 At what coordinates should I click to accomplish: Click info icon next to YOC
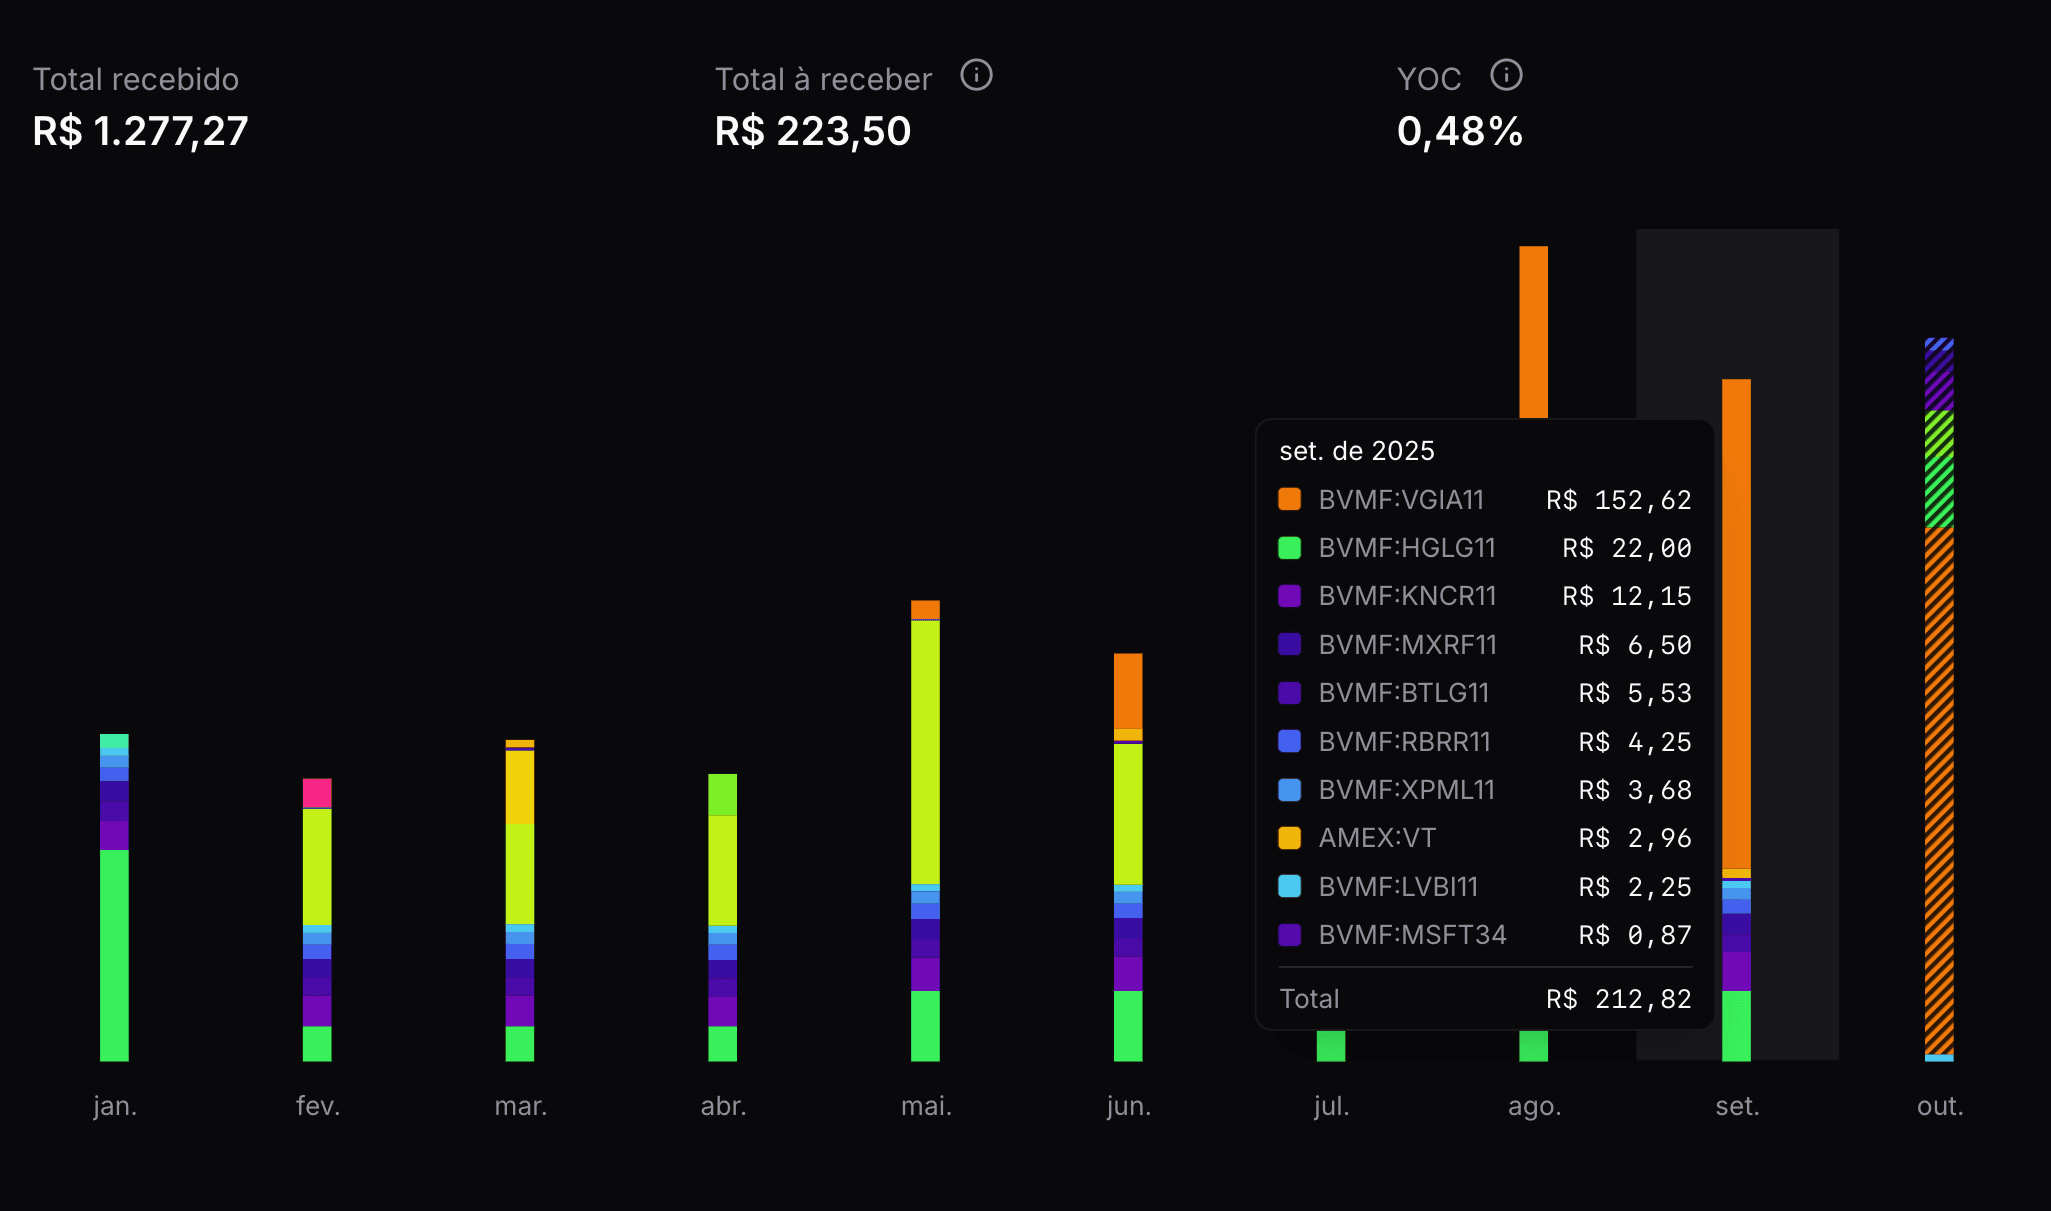pos(1506,75)
